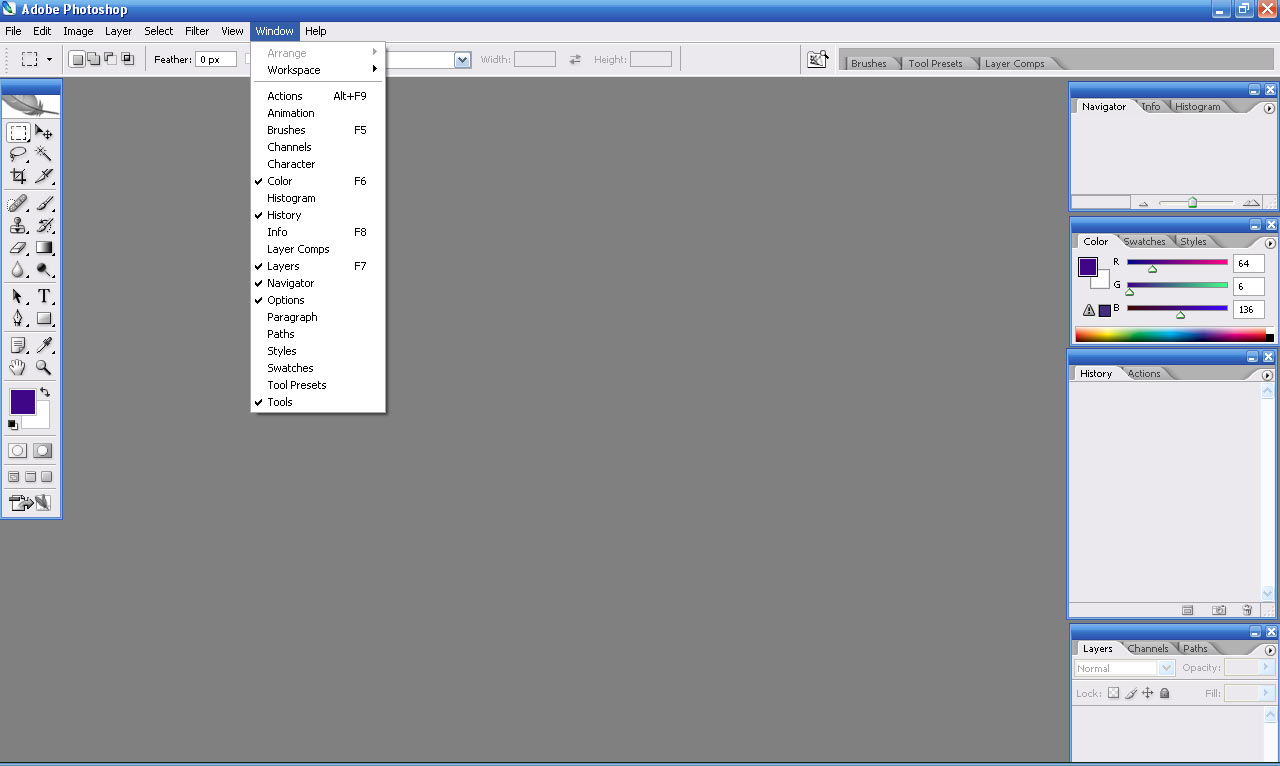
Task: Swap foreground and background colors
Action: (x=45, y=392)
